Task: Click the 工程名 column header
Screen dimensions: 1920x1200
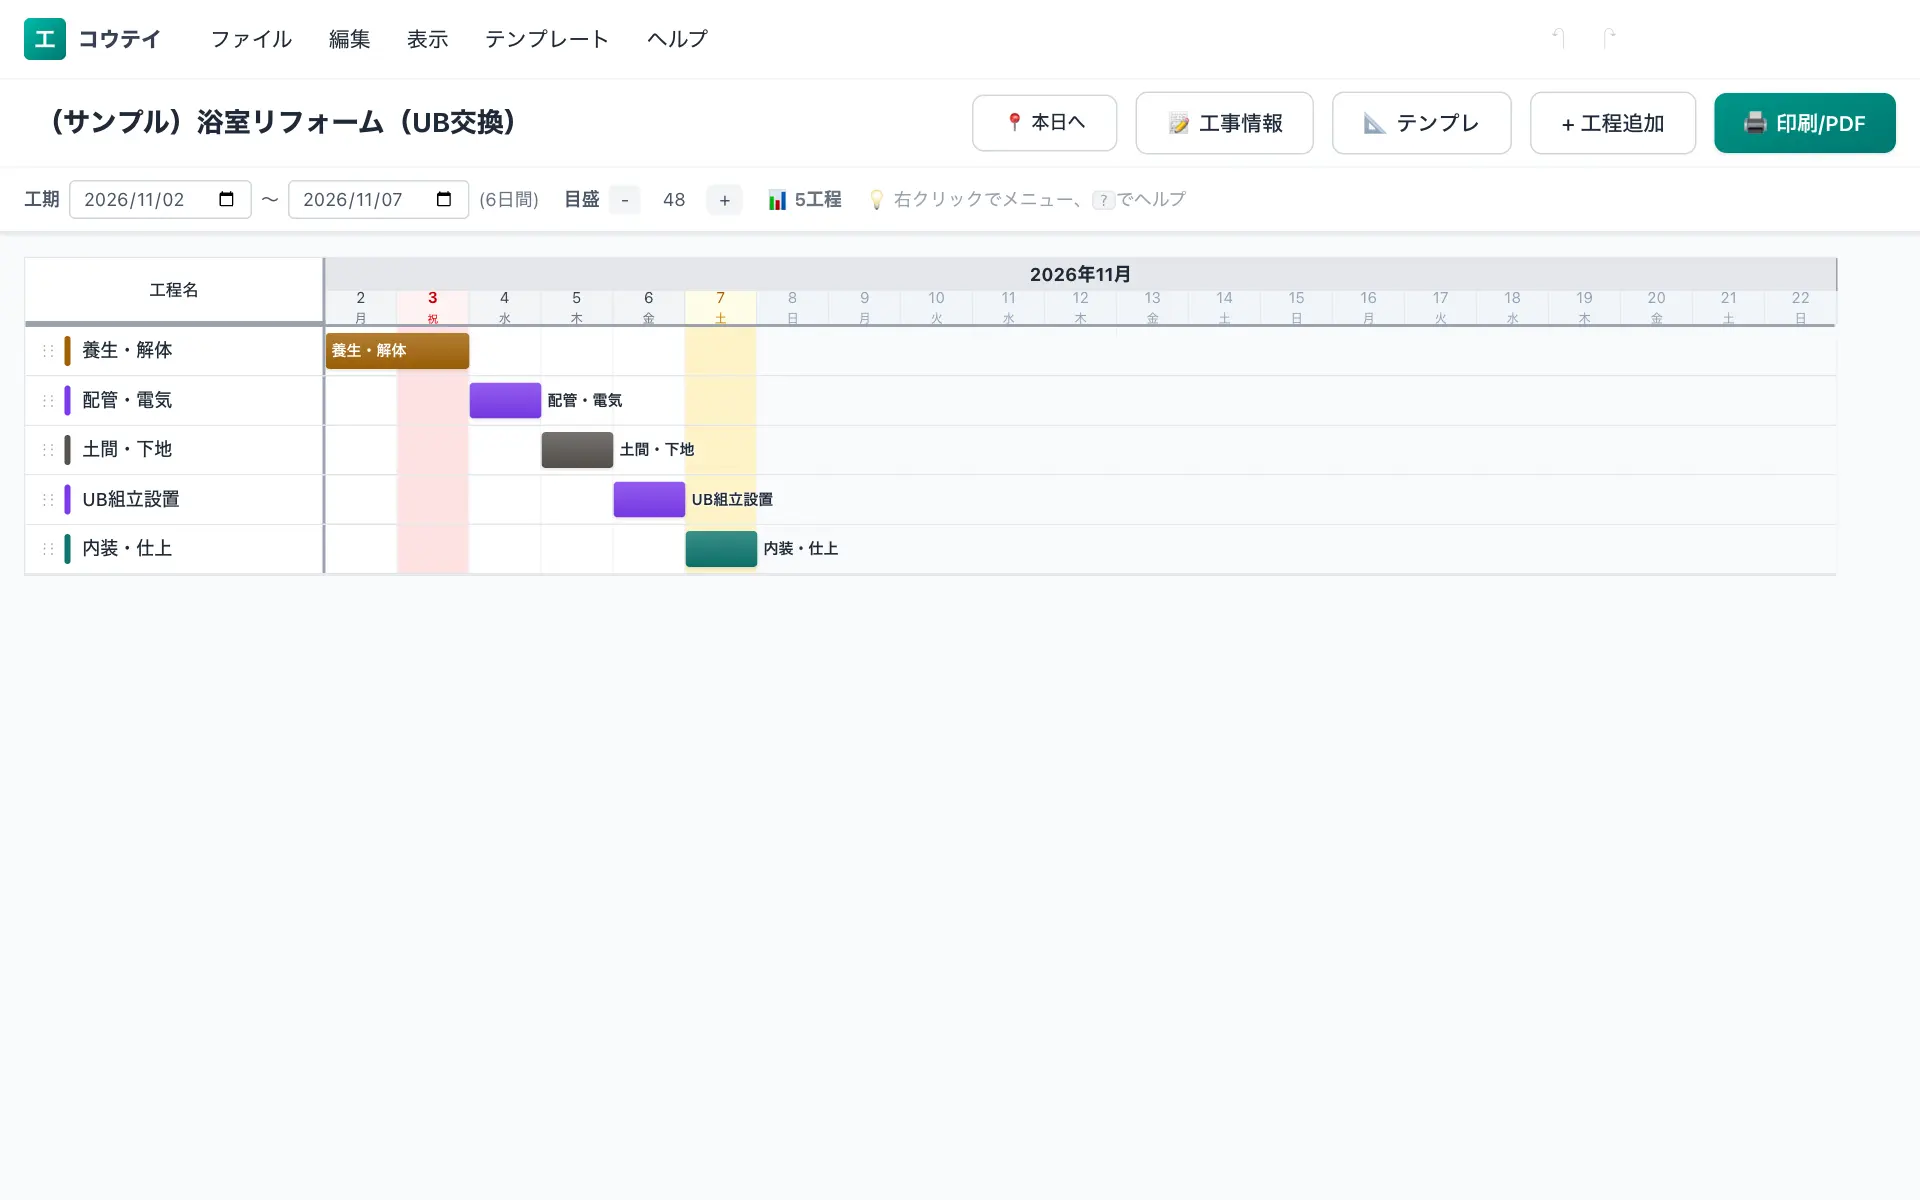Action: (x=174, y=290)
